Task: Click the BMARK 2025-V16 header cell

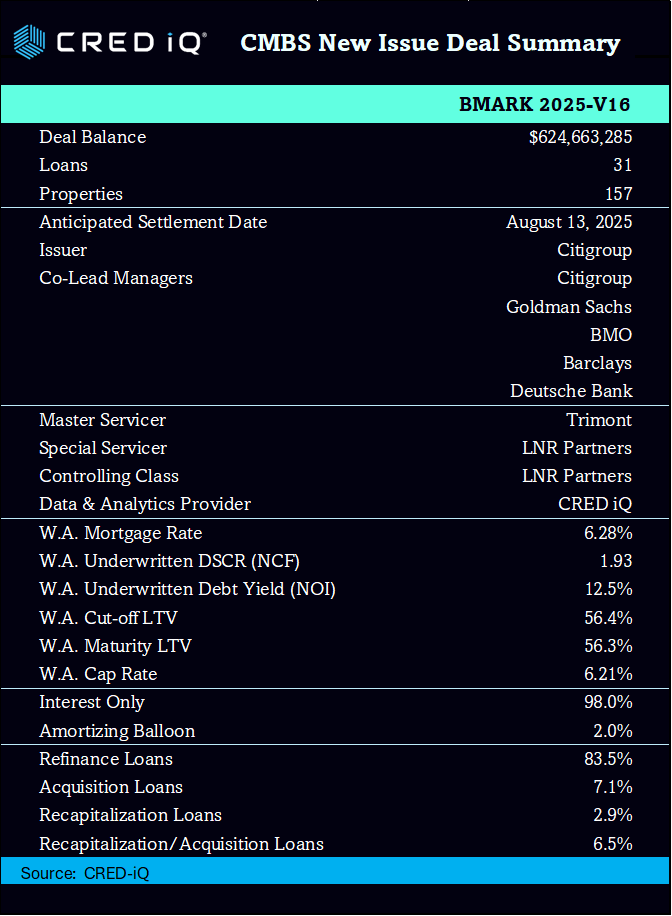Action: (544, 105)
